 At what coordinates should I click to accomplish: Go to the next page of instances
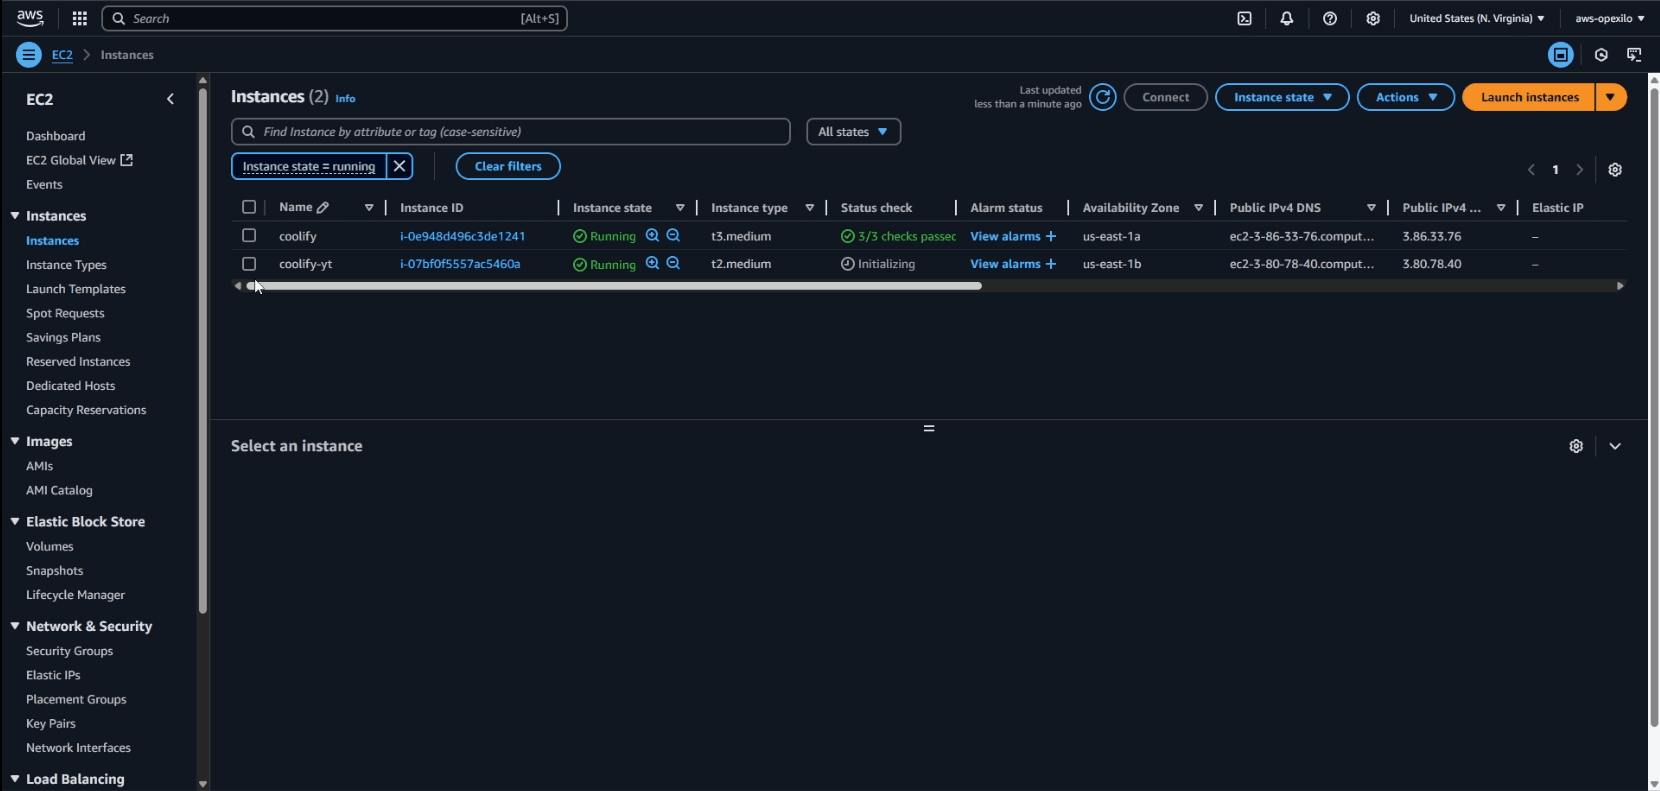pyautogui.click(x=1580, y=170)
